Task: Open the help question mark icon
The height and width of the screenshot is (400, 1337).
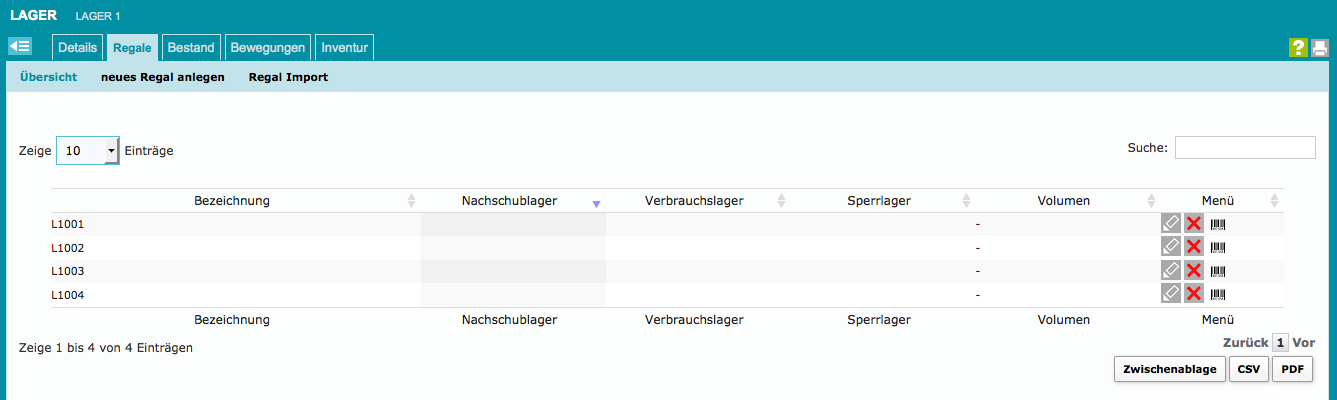Action: (1298, 48)
